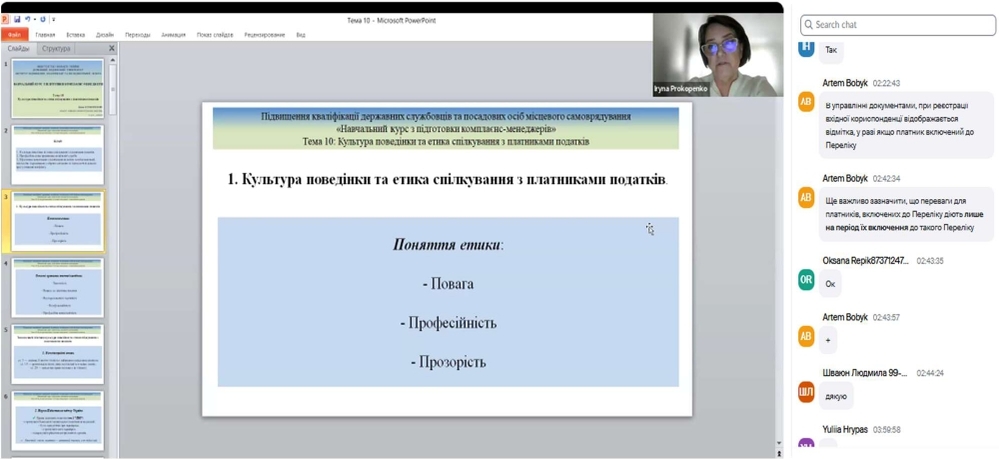Click the magnifier icon in chat search

[808, 24]
